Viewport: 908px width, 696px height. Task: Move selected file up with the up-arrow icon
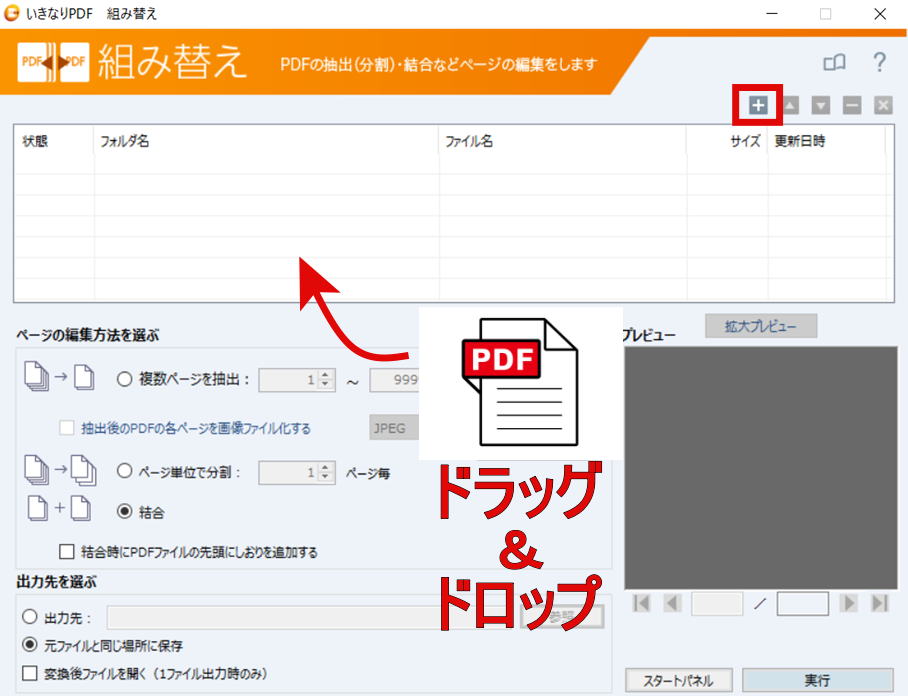click(790, 105)
